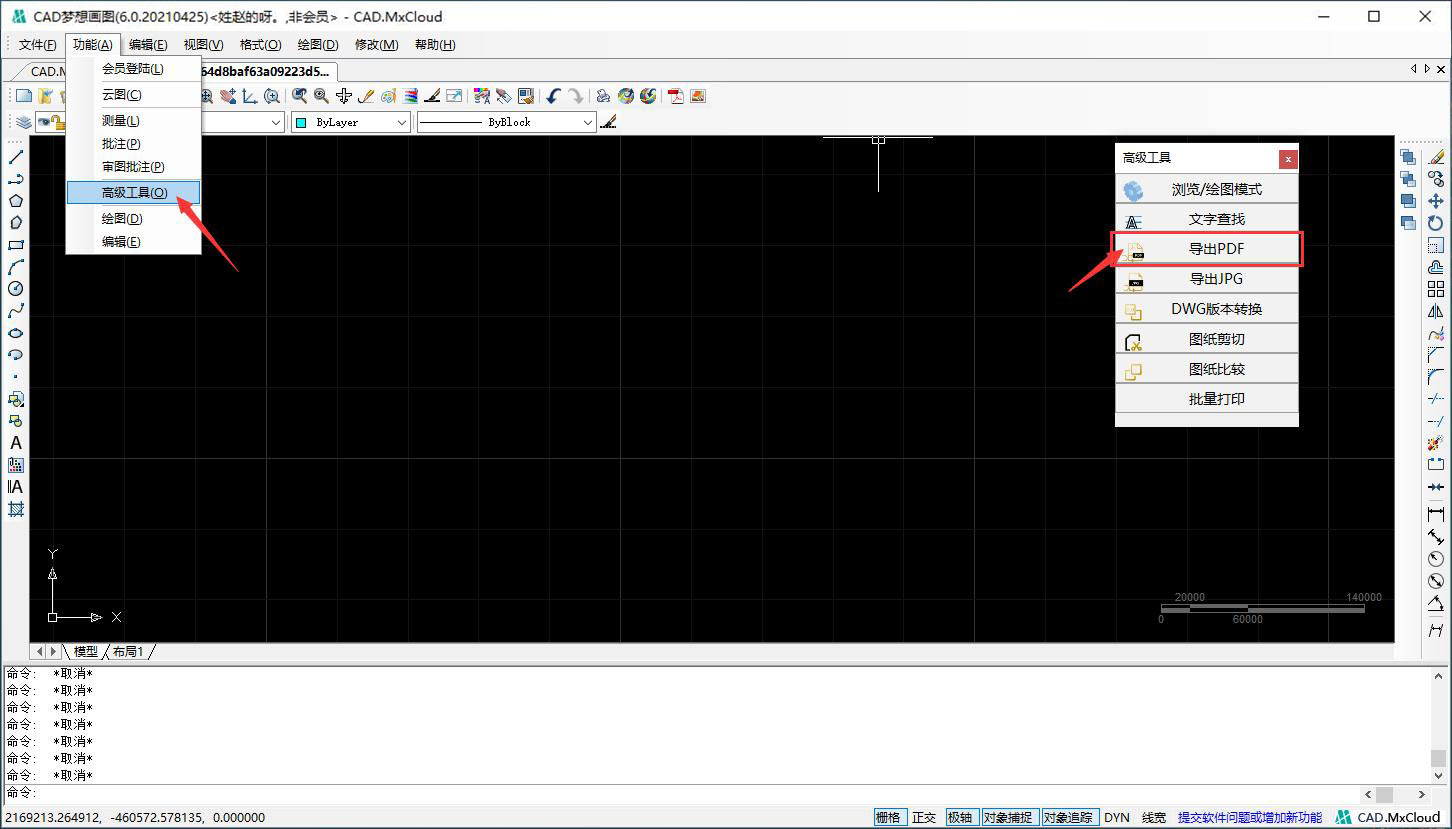
Task: Choose 云图(C) from dropdown menu
Action: click(x=133, y=95)
